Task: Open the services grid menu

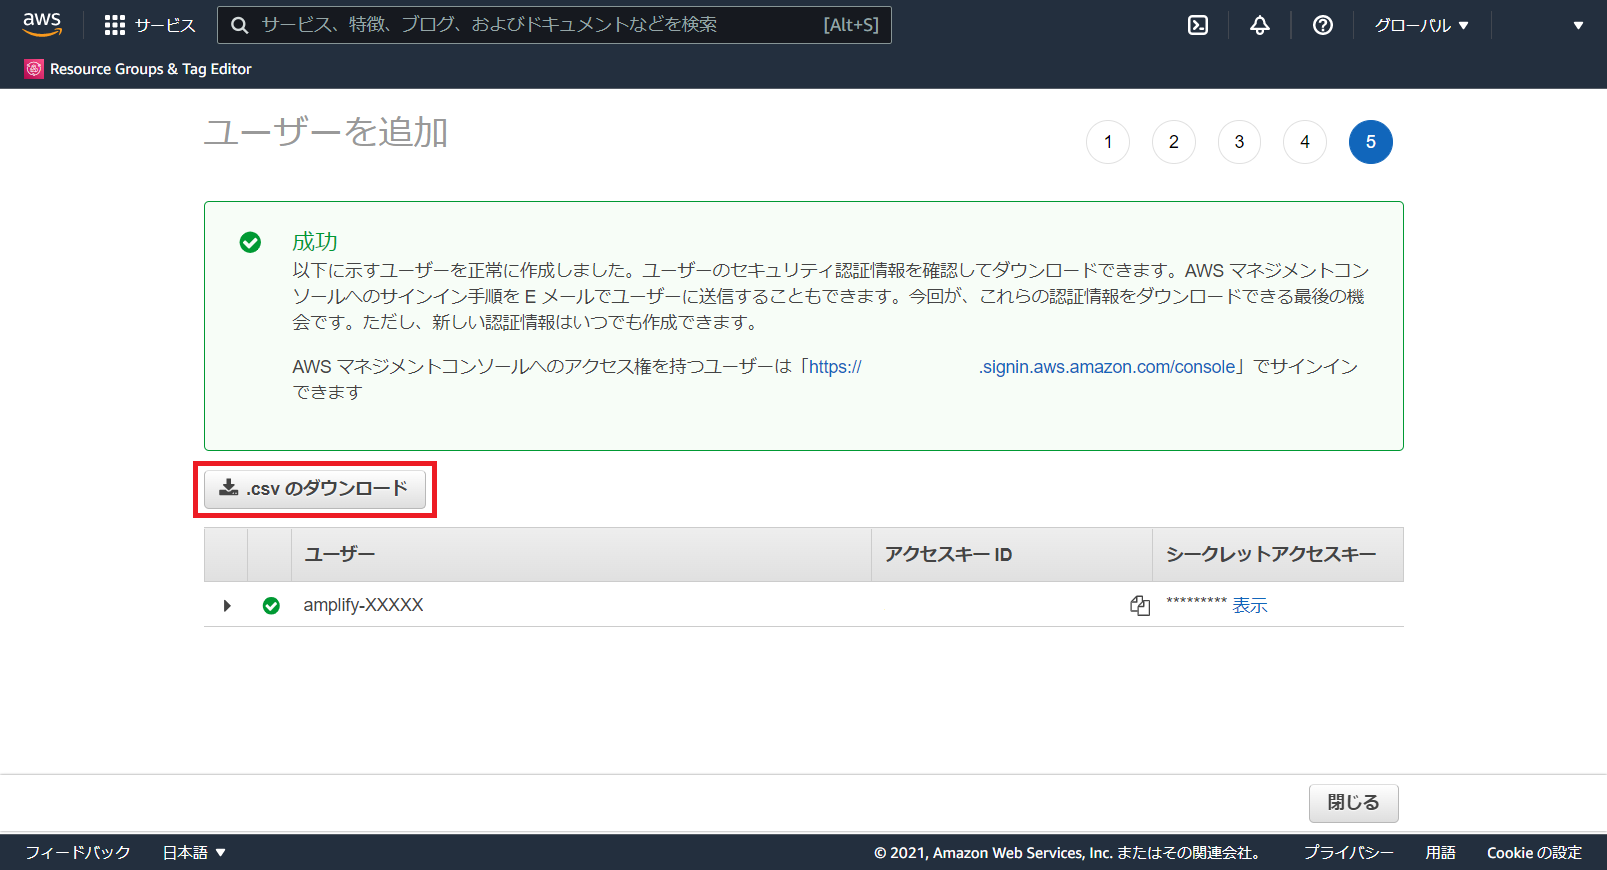Action: coord(115,25)
